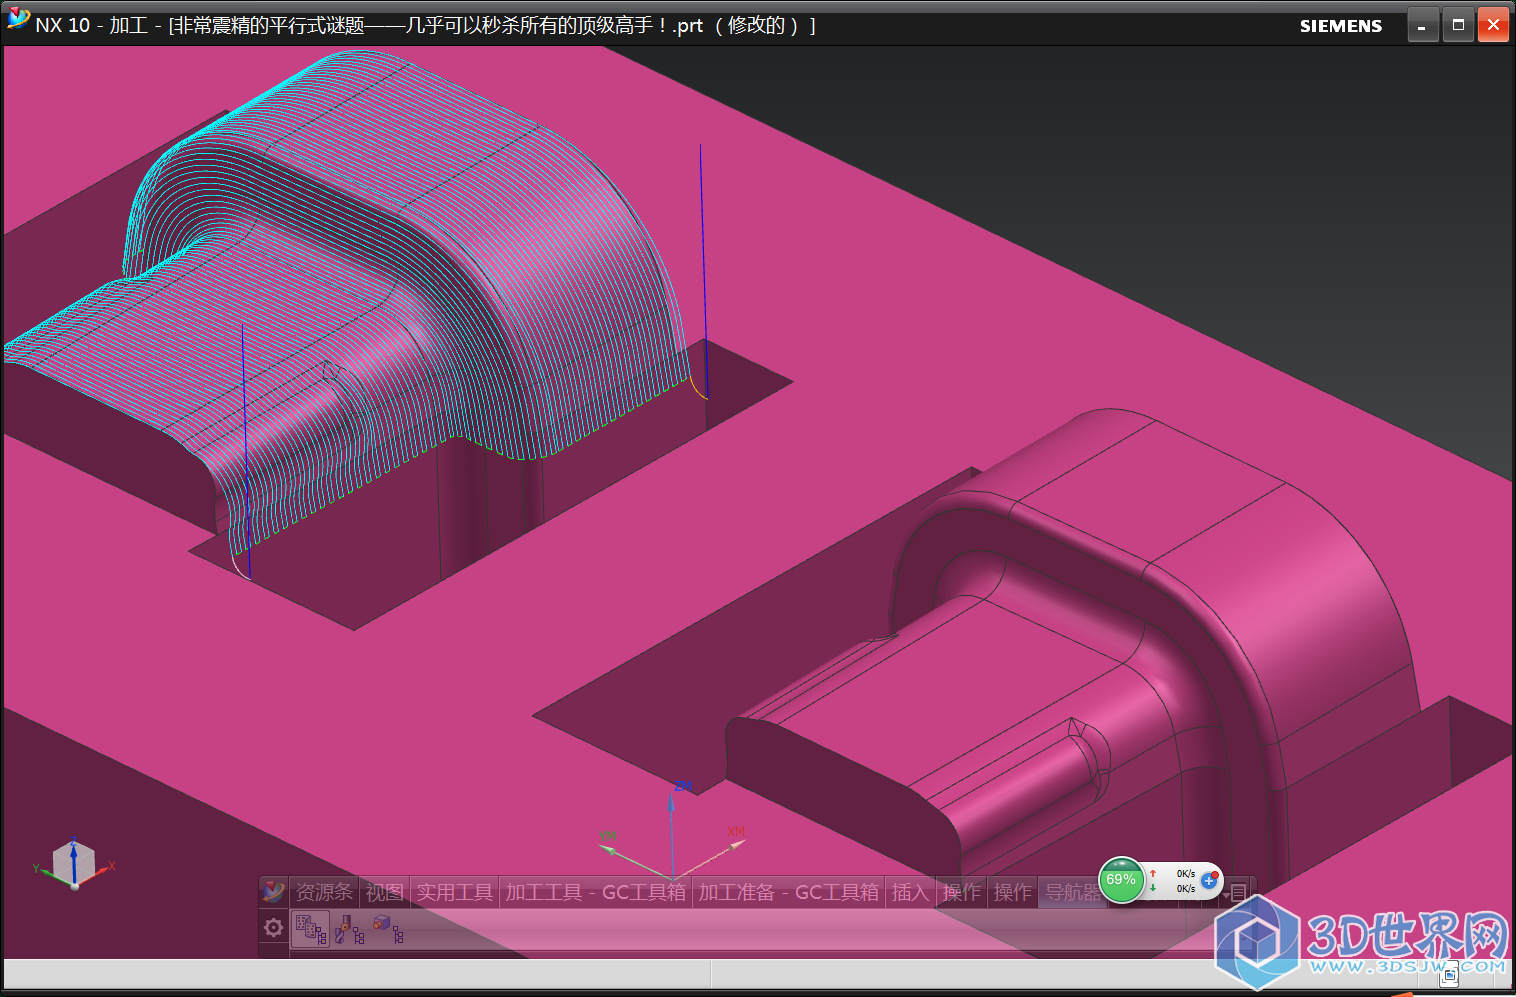Image resolution: width=1516 pixels, height=997 pixels.
Task: Switch to the 视图 tab
Action: 384,892
